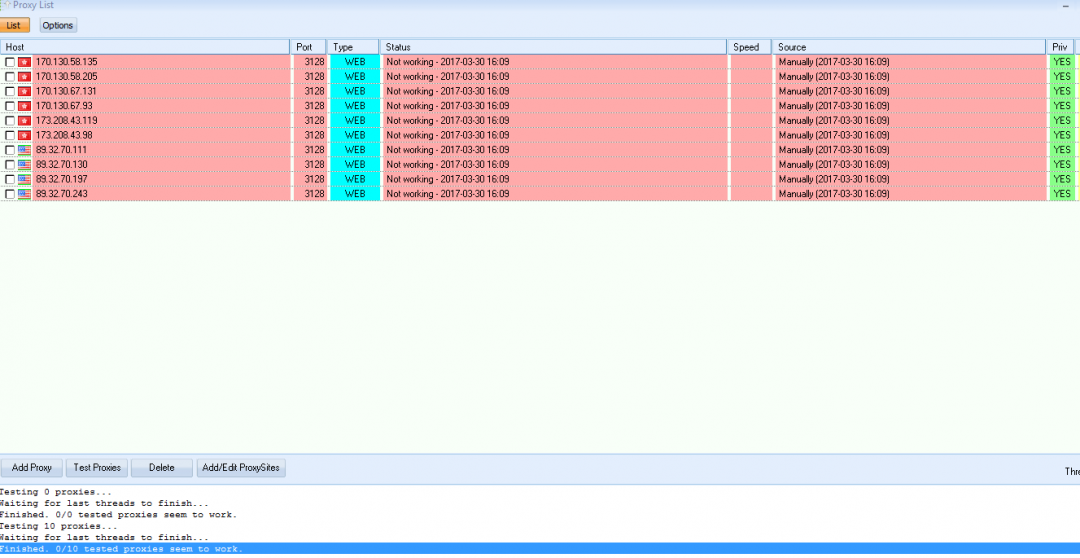Tick the checkbox for 170.130.67.93
1080x558 pixels.
10,106
